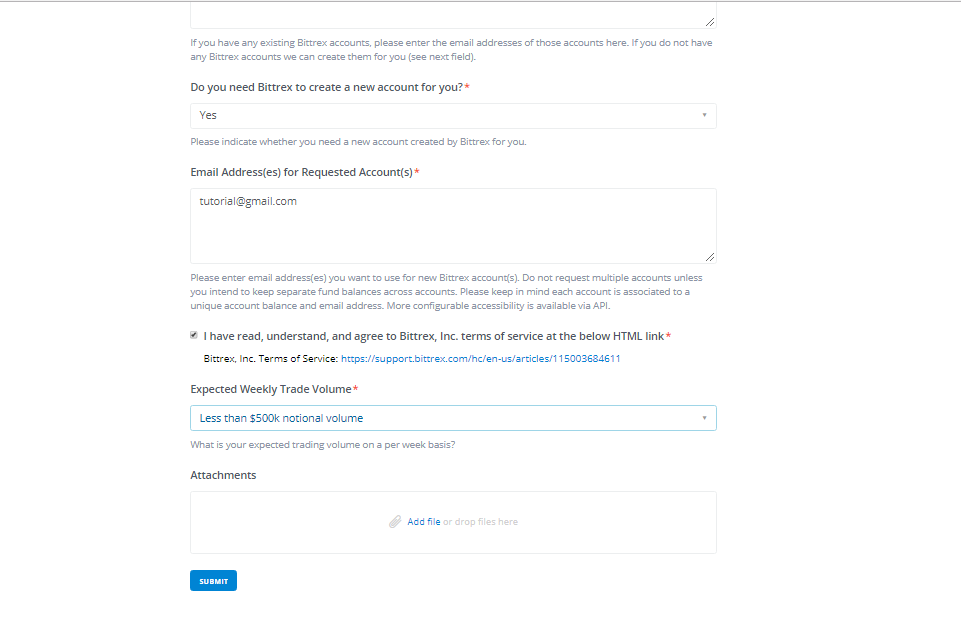The image size is (961, 623).
Task: Click the 'Expected Weekly Trade Volume' label
Action: 270,389
